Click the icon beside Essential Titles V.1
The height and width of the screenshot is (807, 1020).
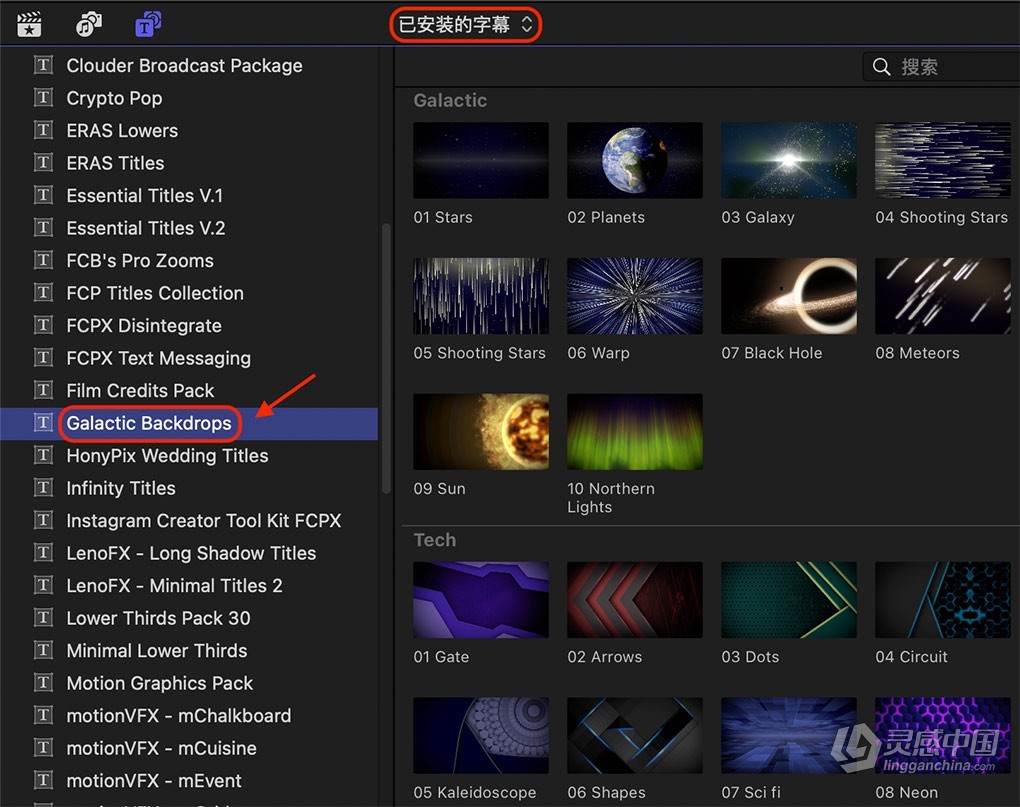43,195
